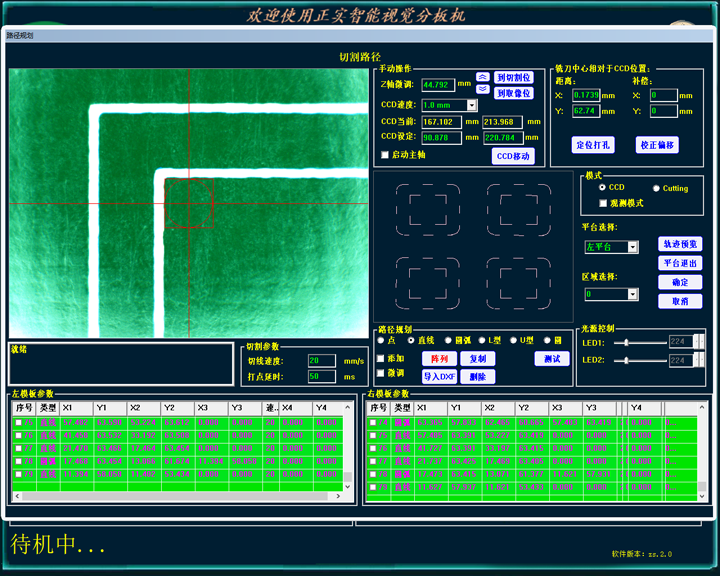
Task: Click the CCD设定 Y field 220.784
Action: (x=503, y=138)
